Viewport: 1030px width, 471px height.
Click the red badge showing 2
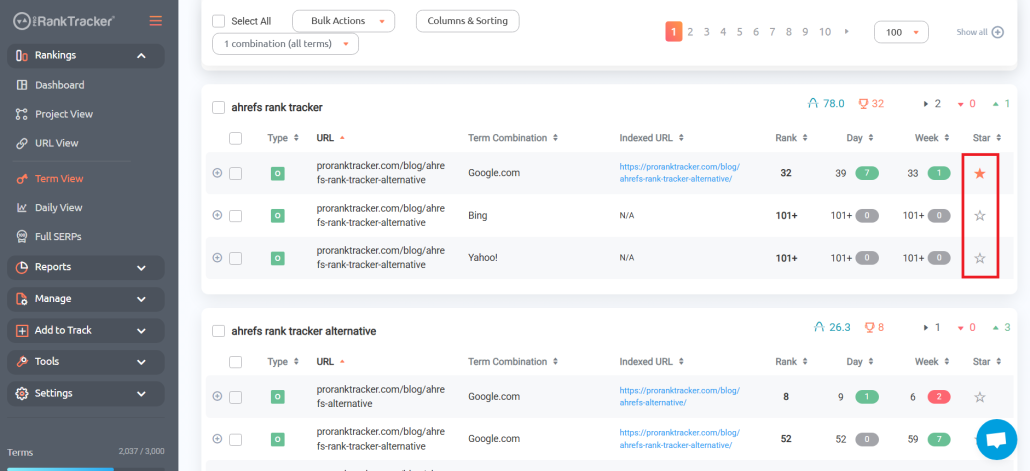point(939,397)
